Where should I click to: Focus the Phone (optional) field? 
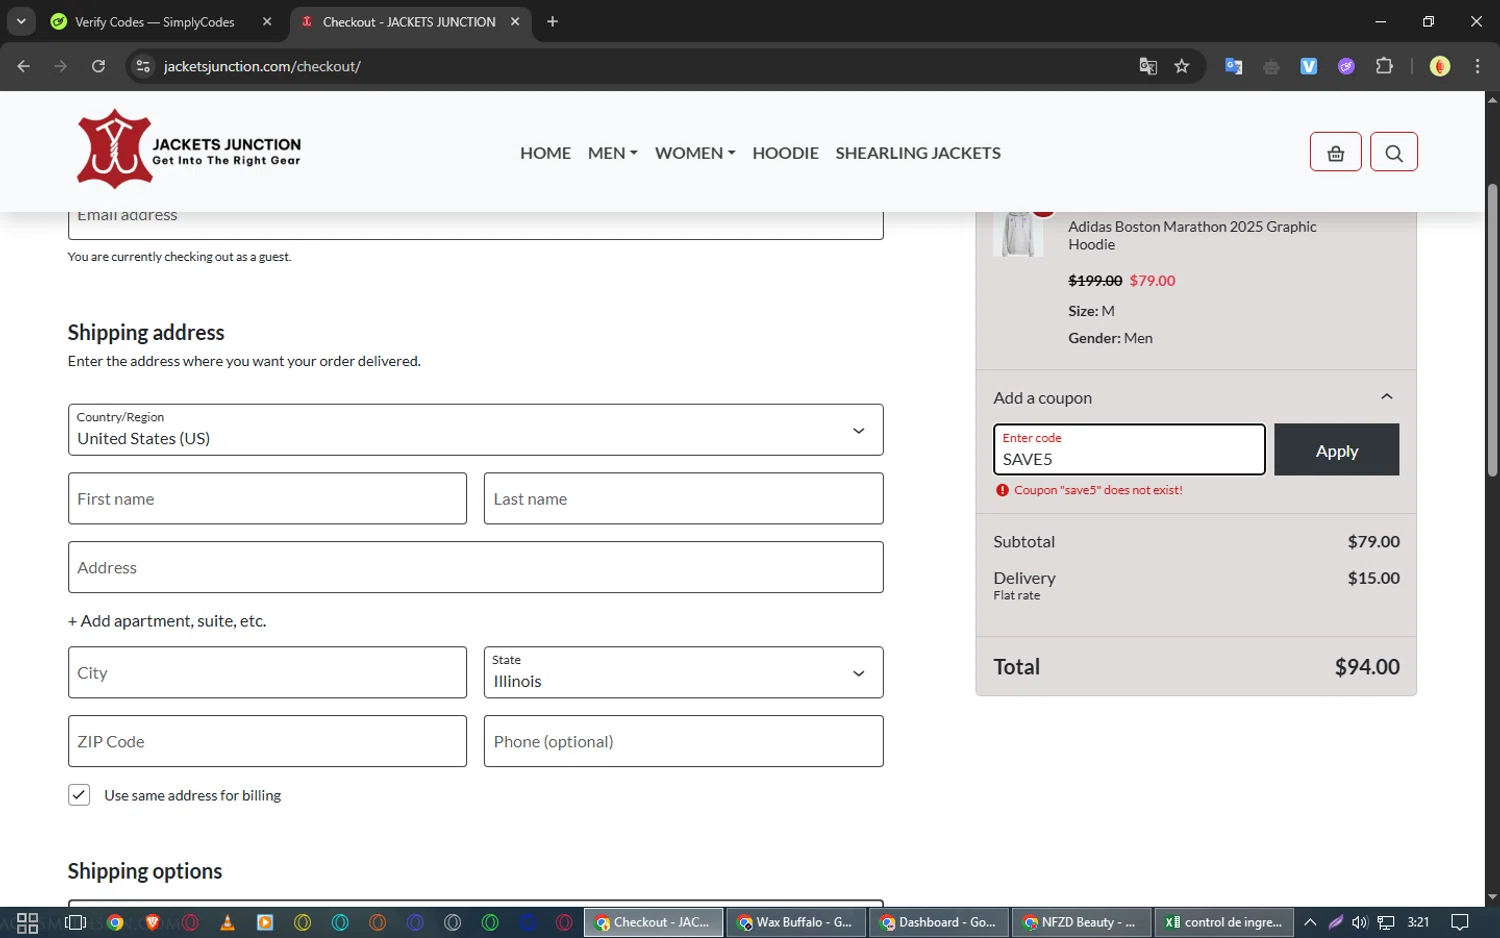683,741
